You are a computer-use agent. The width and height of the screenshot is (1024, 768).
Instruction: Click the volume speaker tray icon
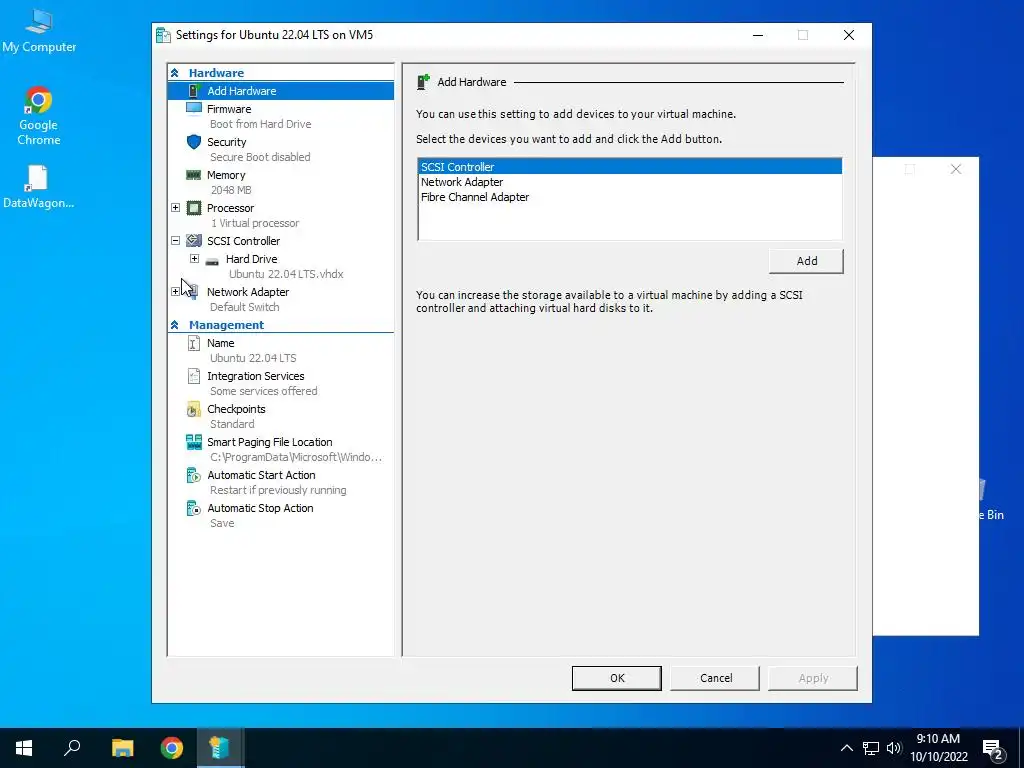[x=894, y=748]
